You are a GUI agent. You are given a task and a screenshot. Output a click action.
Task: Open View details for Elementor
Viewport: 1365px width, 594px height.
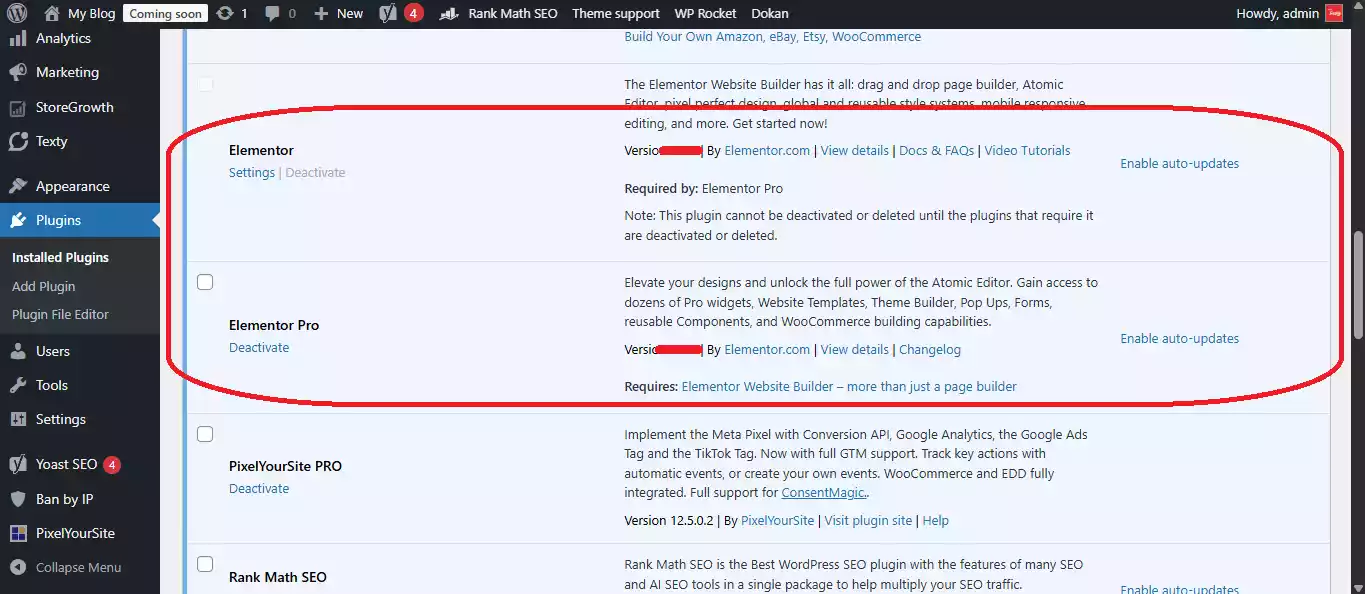pyautogui.click(x=854, y=150)
